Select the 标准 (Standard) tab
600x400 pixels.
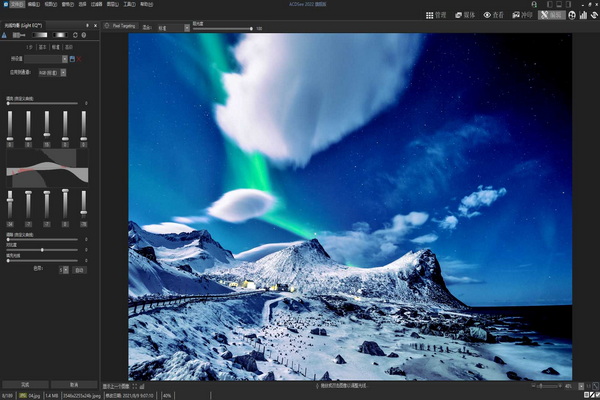(x=55, y=47)
